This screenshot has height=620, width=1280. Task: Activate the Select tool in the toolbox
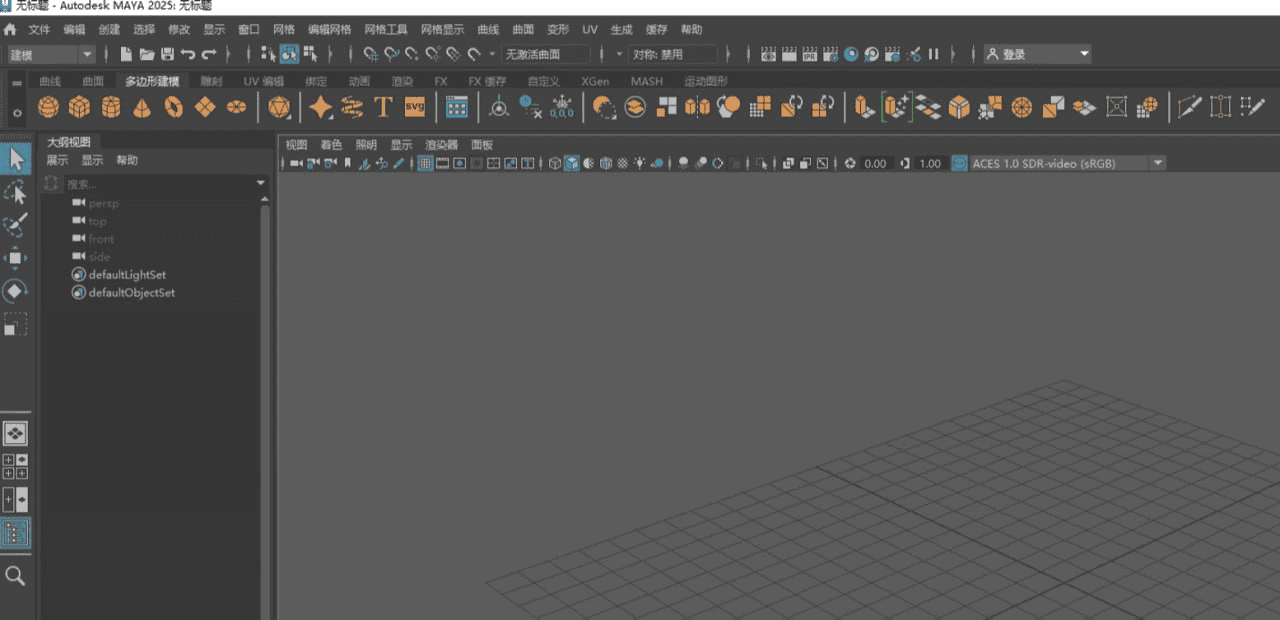pyautogui.click(x=15, y=157)
